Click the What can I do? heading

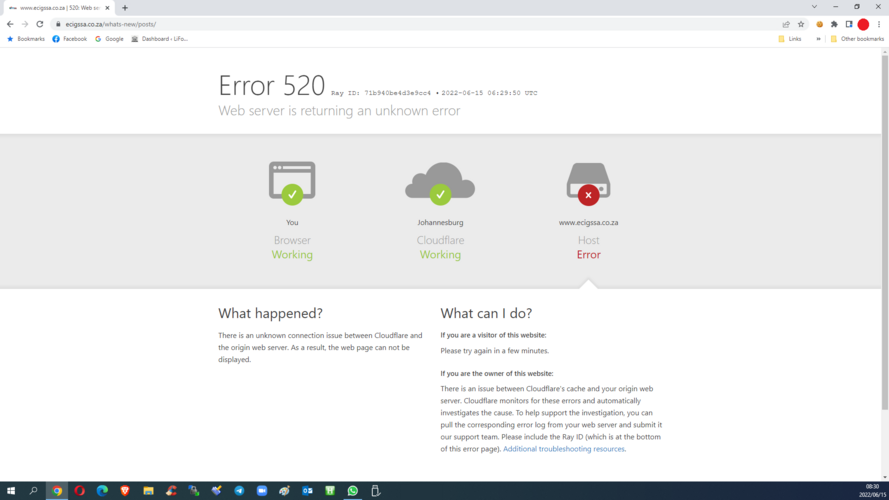pos(486,313)
